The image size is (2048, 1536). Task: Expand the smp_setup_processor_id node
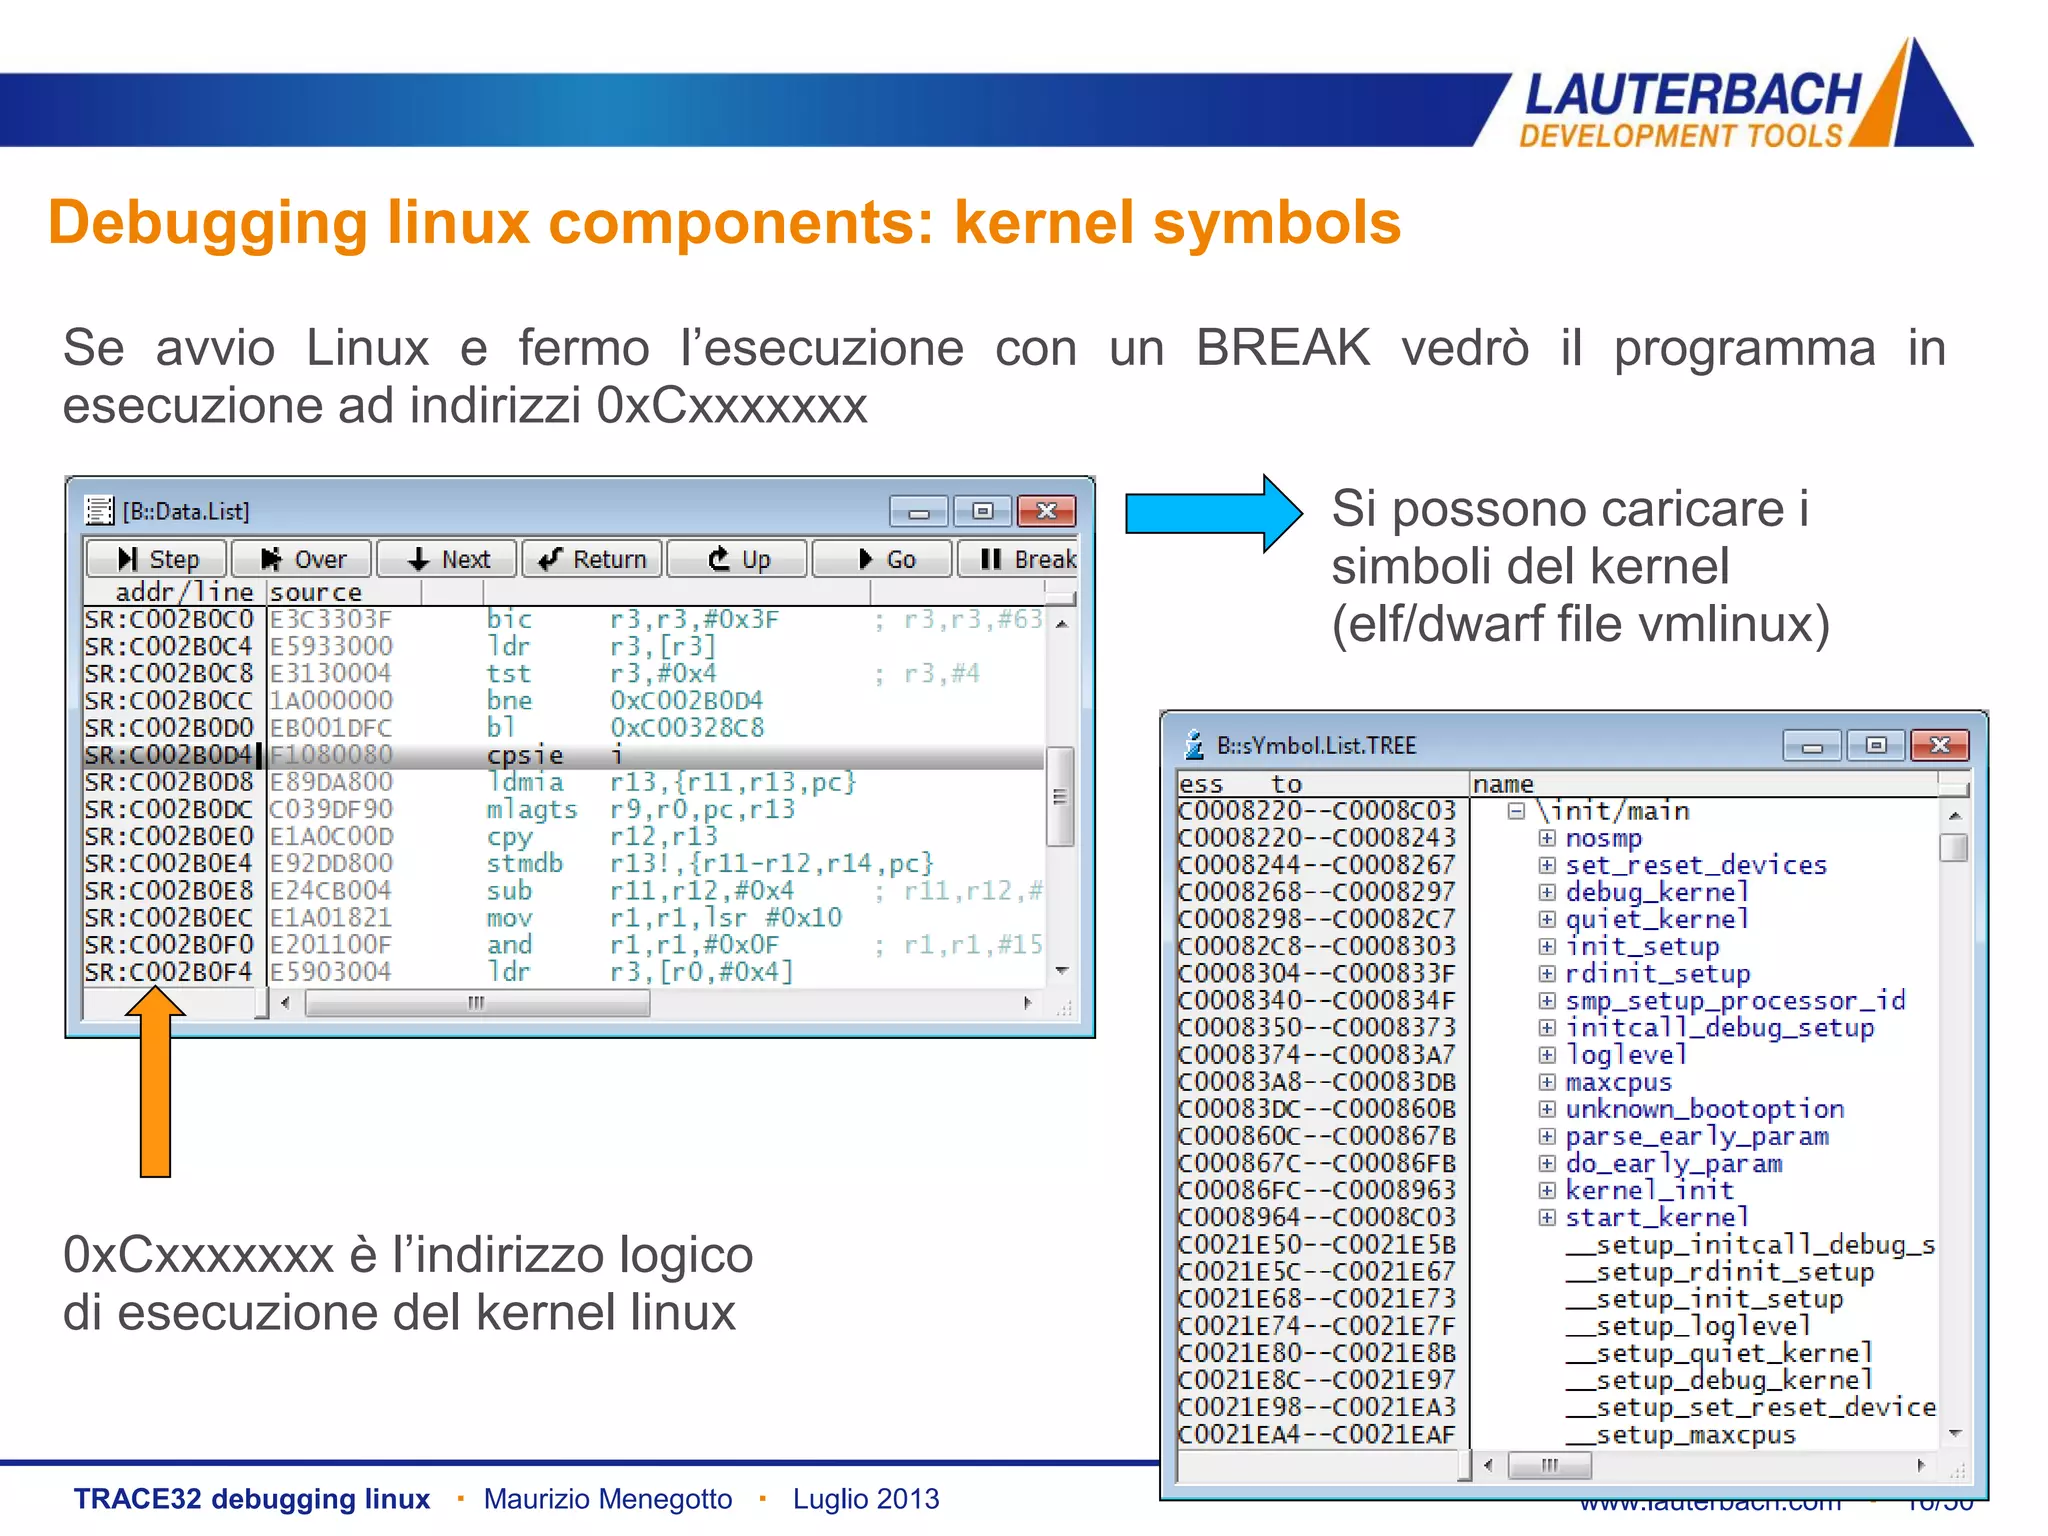point(1547,1000)
